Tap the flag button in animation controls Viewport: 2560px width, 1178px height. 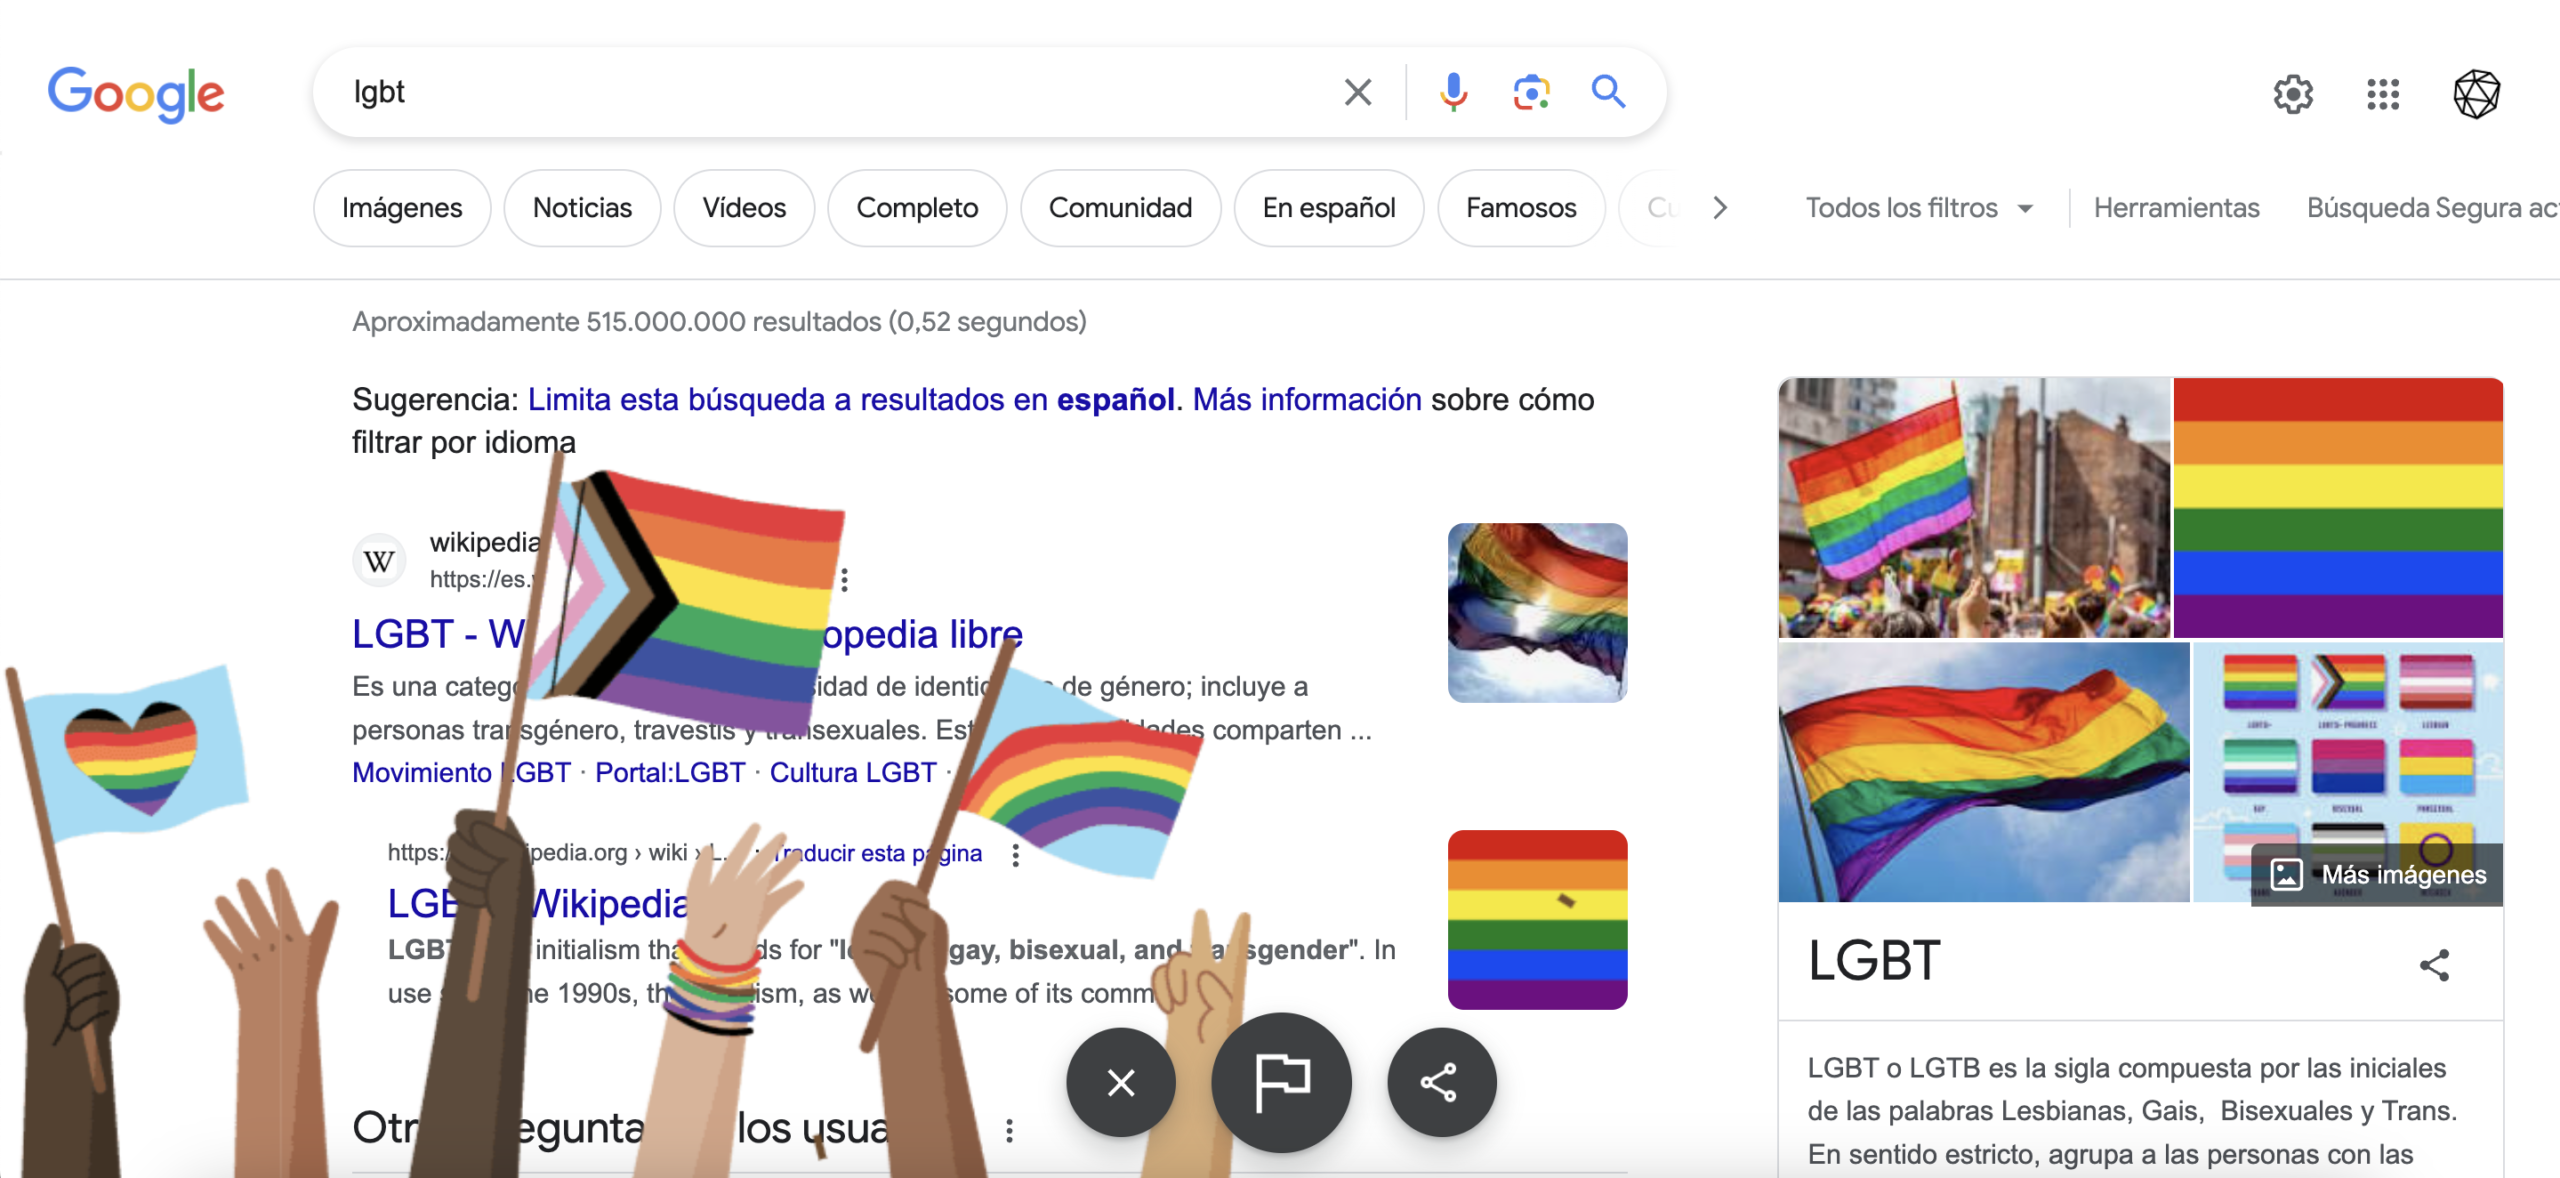(x=1281, y=1082)
